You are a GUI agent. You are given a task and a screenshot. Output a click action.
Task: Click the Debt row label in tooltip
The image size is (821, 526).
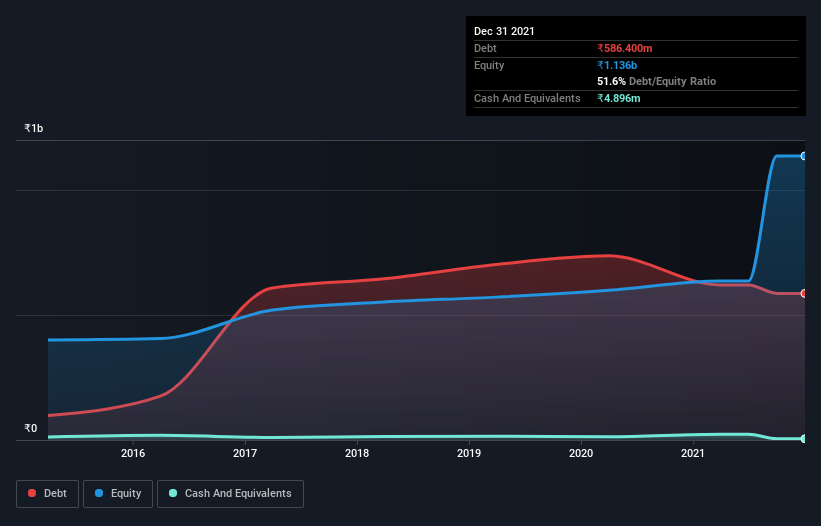coord(485,48)
